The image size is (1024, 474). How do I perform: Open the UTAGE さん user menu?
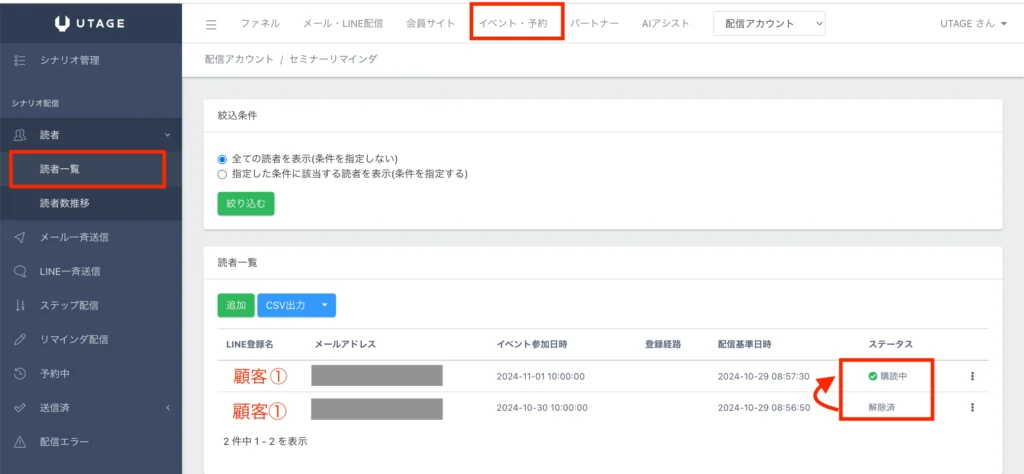tap(973, 24)
